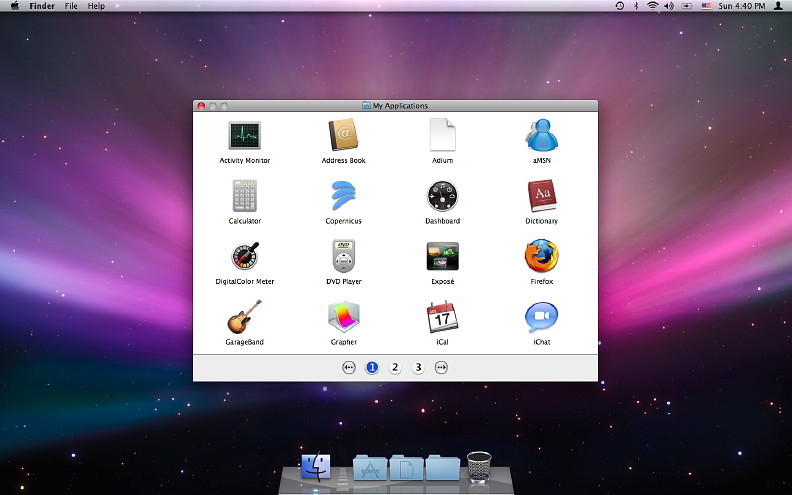Image resolution: width=792 pixels, height=495 pixels.
Task: Click the My Applications title folder icon
Action: point(367,106)
